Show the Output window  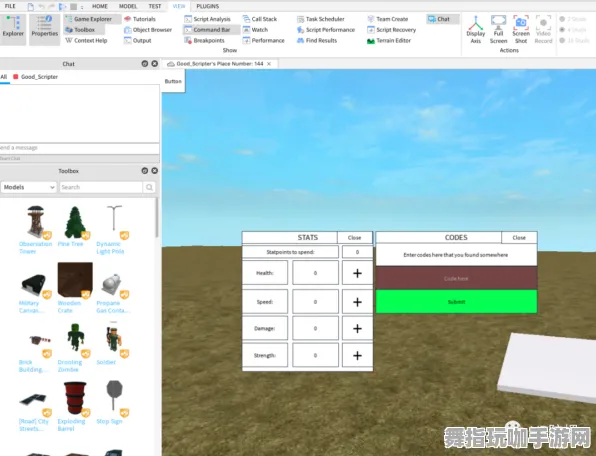[138, 40]
